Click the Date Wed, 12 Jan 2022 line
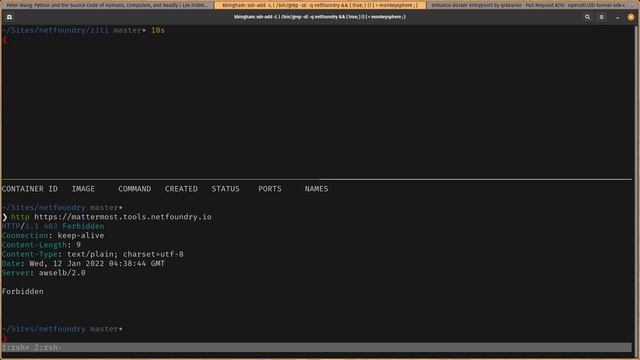 pos(83,264)
